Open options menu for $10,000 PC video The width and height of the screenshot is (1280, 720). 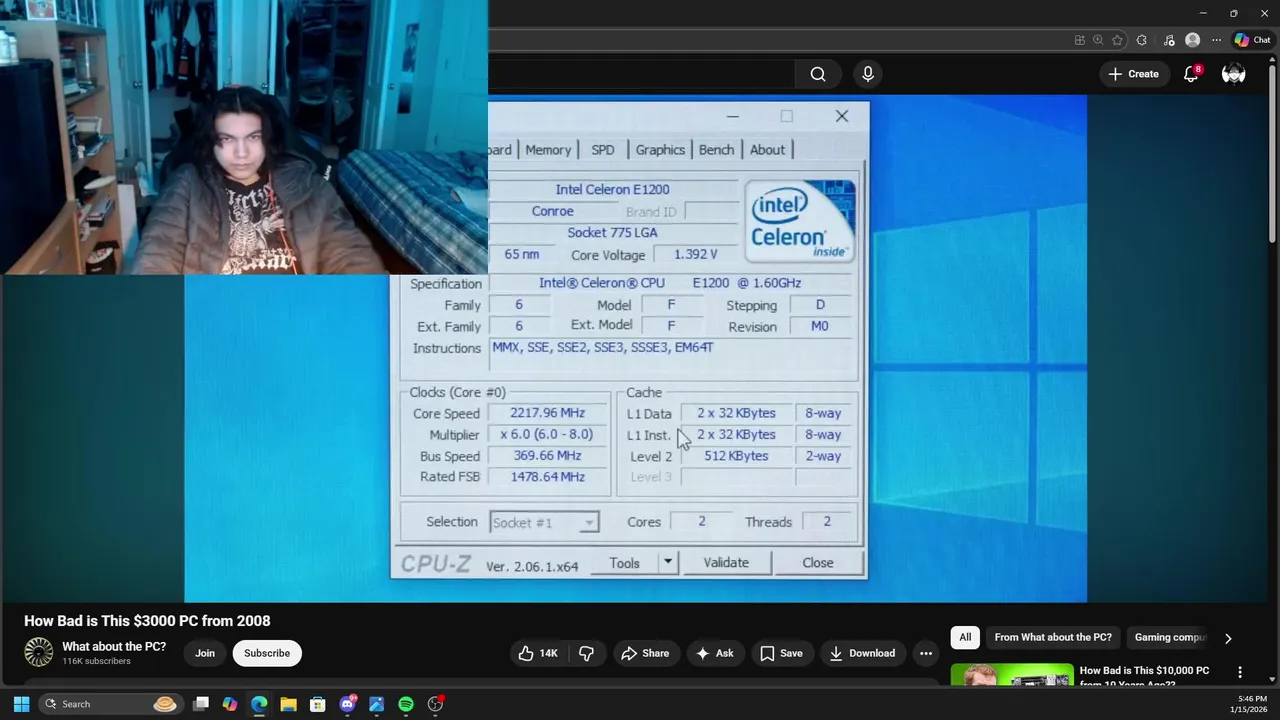tap(1240, 672)
